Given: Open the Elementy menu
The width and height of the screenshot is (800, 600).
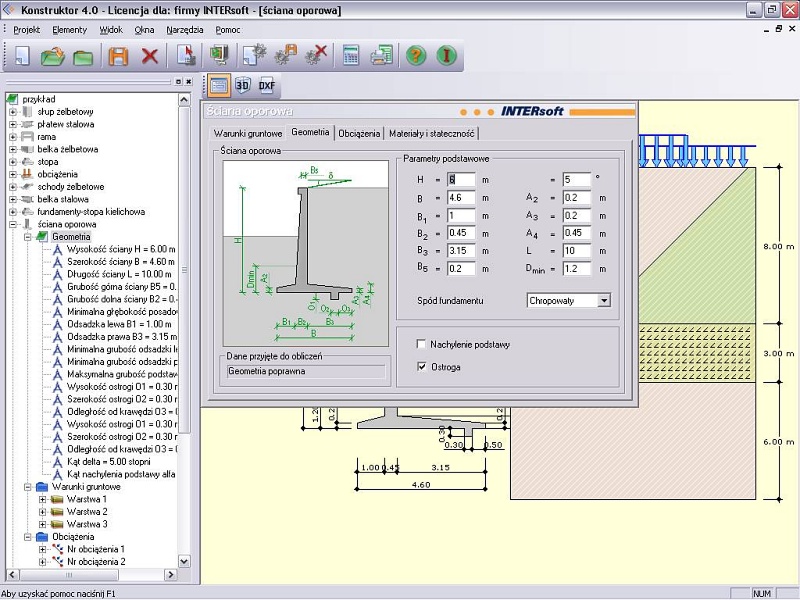Looking at the screenshot, I should point(69,30).
